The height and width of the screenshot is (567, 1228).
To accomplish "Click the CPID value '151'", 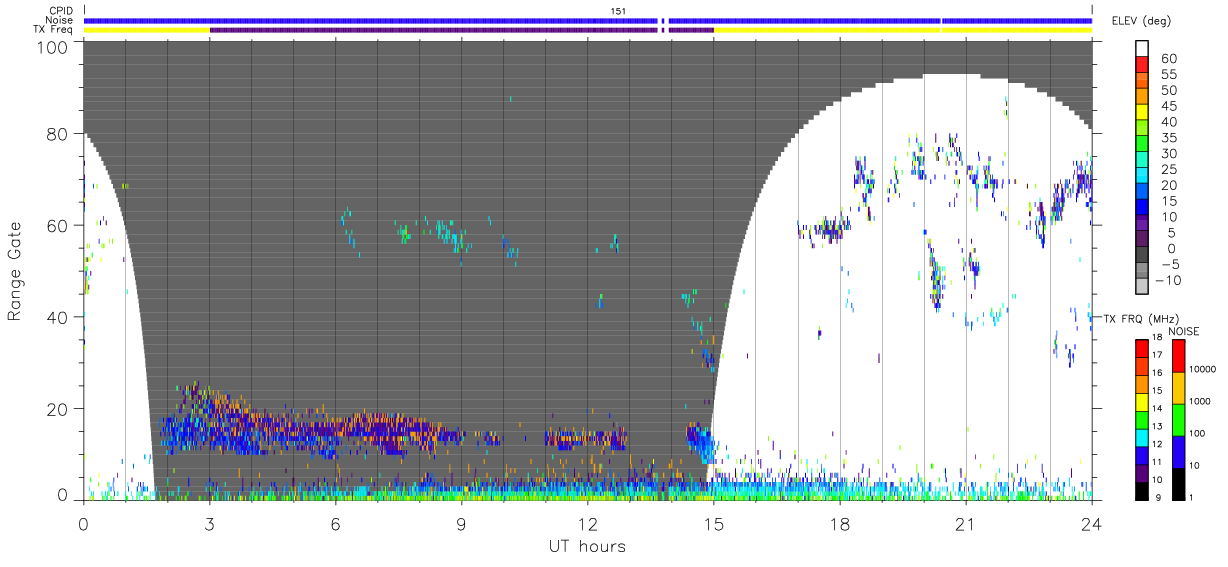I will [619, 11].
